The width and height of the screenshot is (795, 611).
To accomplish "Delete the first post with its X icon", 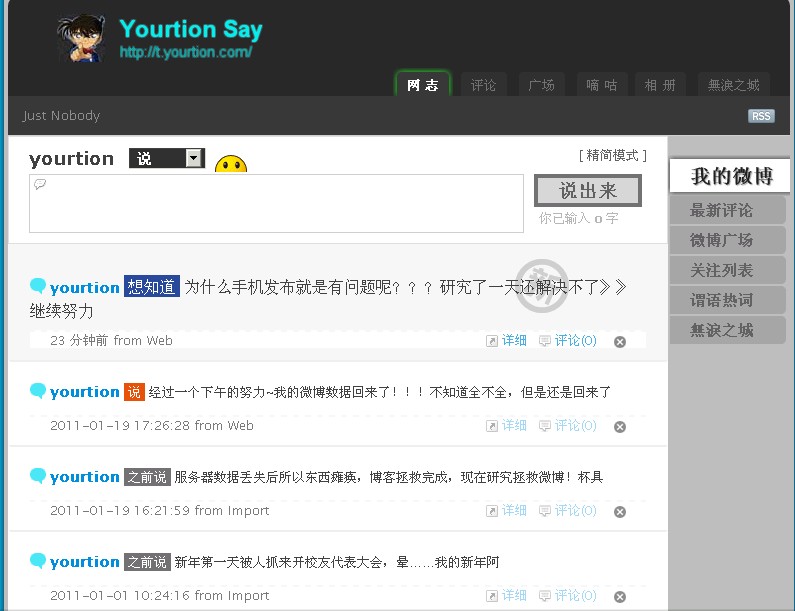I will click(620, 342).
